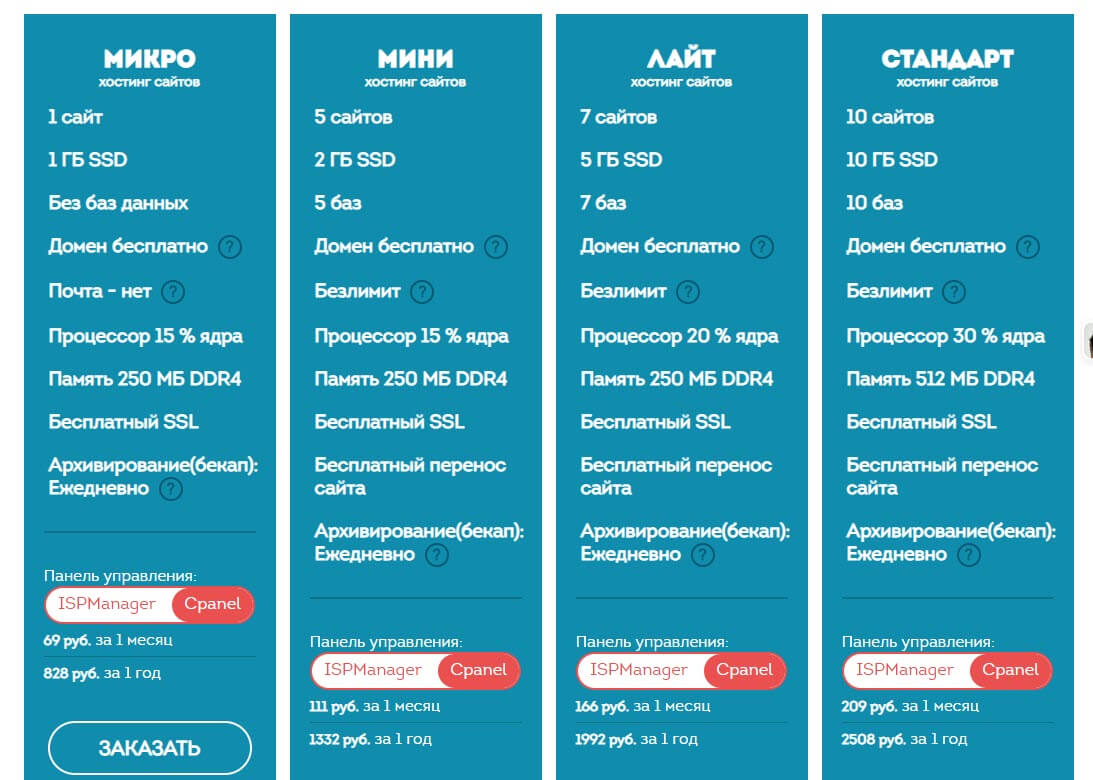The image size is (1093, 780).
Task: Choose Cpanel for the Мини plan
Action: tap(479, 670)
